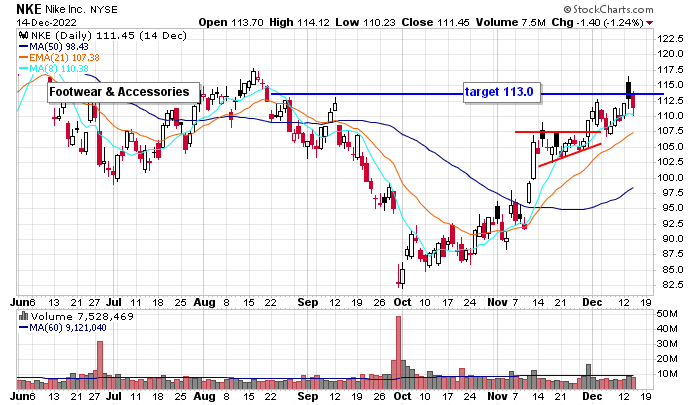Click the Volume 7,528,469 legend text
The height and width of the screenshot is (405, 700).
tap(82, 317)
